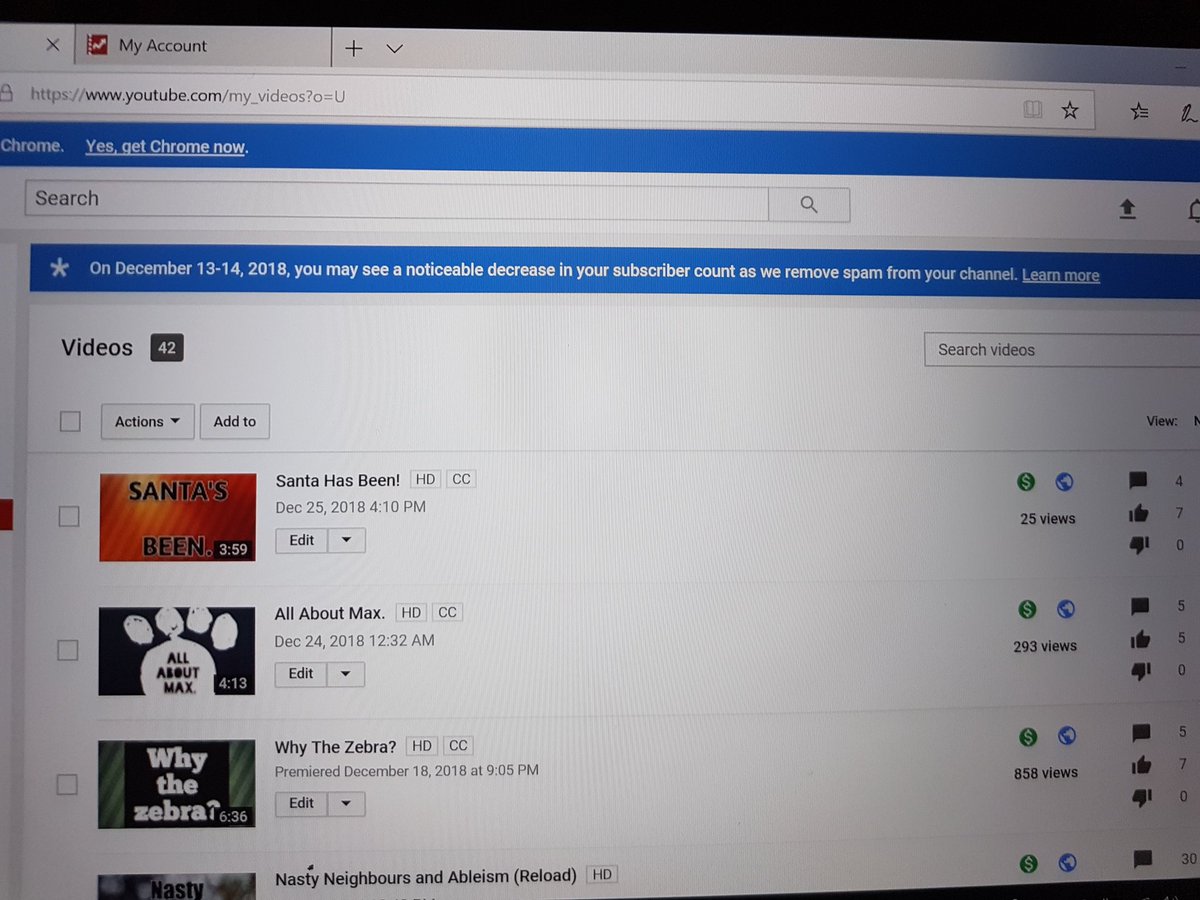Click the date Dec 25, 2018 4:10 PM
This screenshot has width=1200, height=900.
(351, 507)
